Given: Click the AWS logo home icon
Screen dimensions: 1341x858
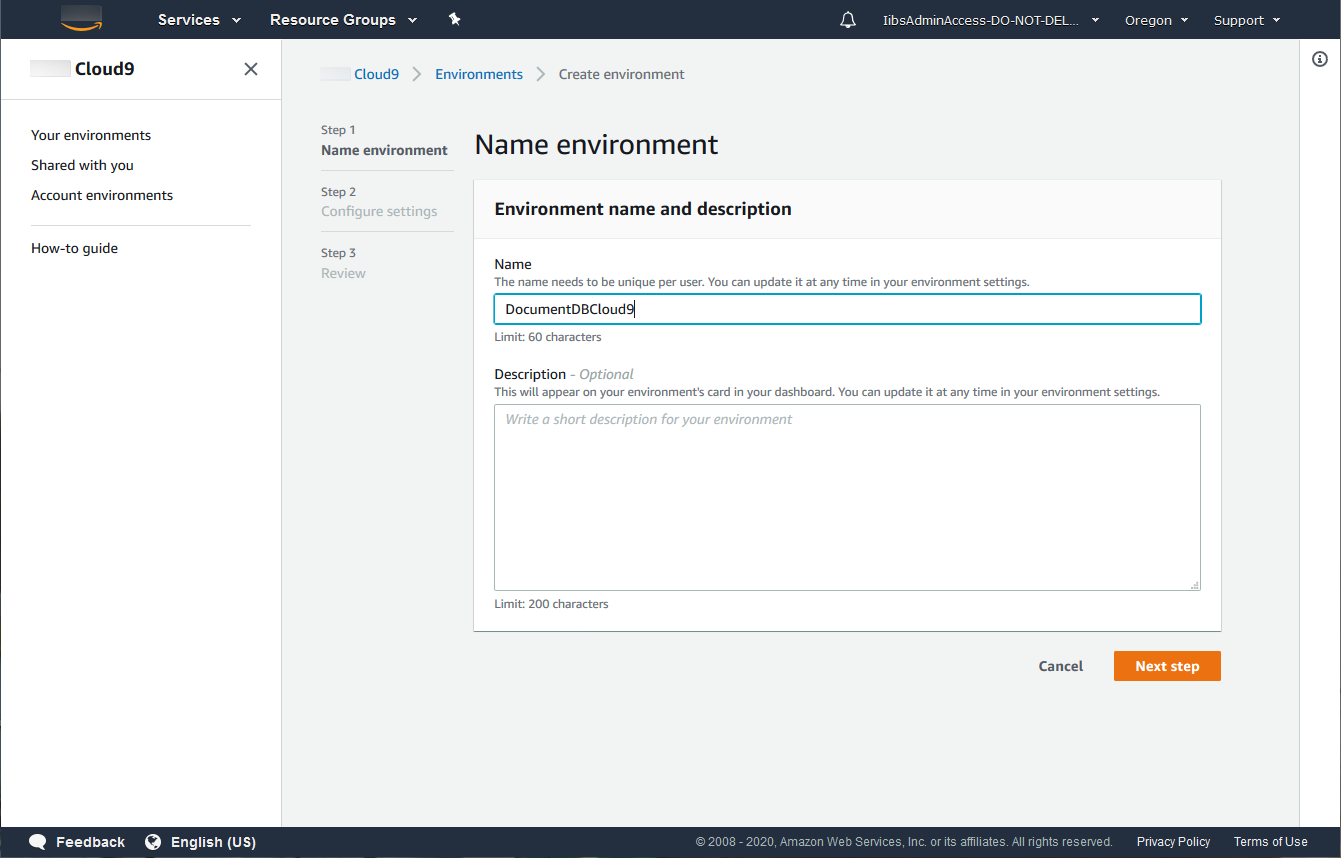Looking at the screenshot, I should (x=81, y=19).
